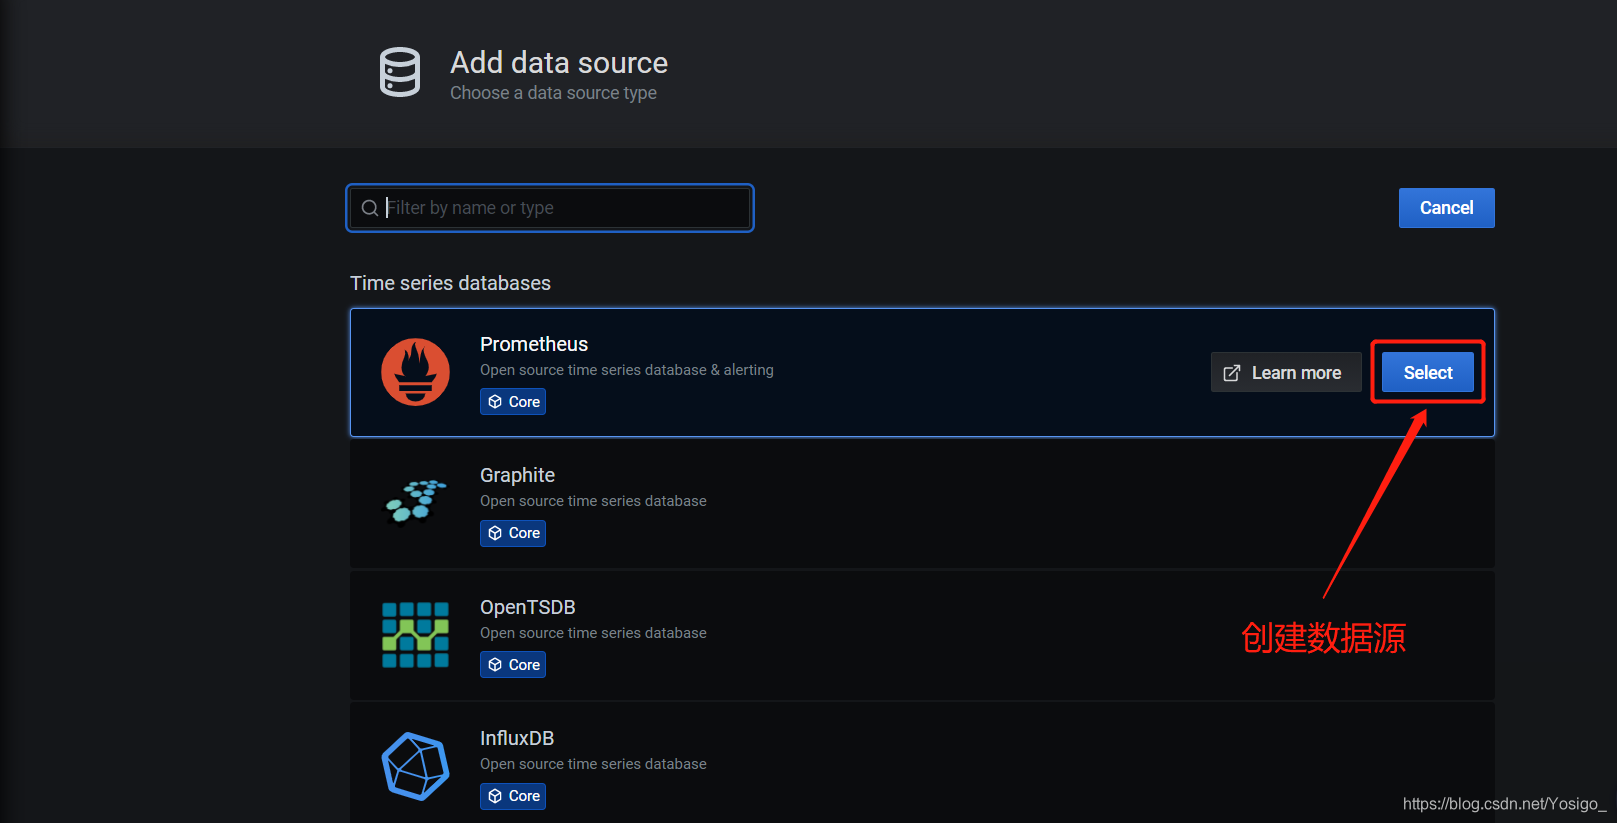Viewport: 1617px width, 823px height.
Task: Click the InfluxDB polyhedron logo icon
Action: click(x=415, y=766)
